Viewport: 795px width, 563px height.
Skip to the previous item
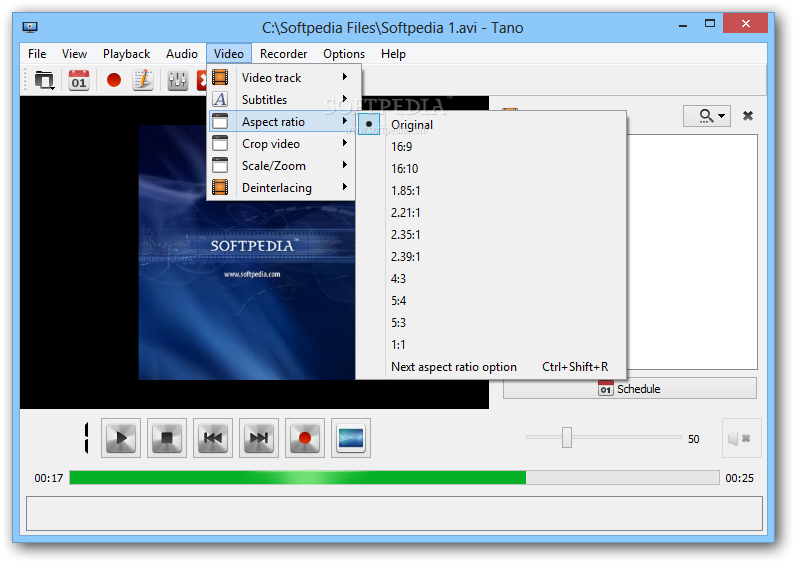[x=213, y=438]
